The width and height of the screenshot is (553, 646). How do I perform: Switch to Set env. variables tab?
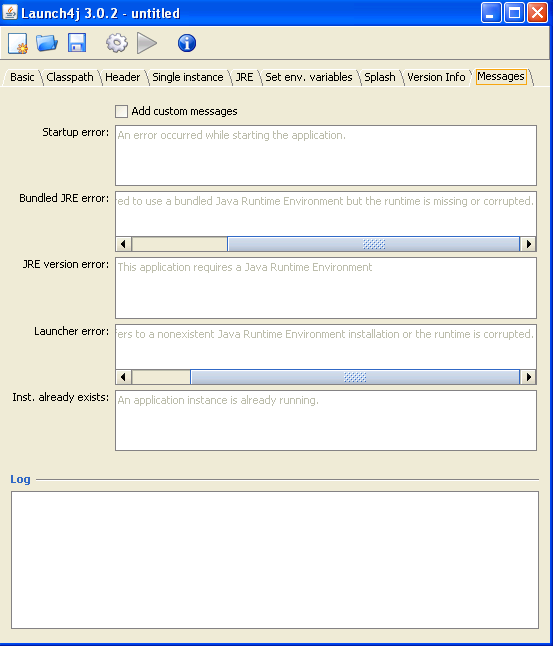[309, 77]
